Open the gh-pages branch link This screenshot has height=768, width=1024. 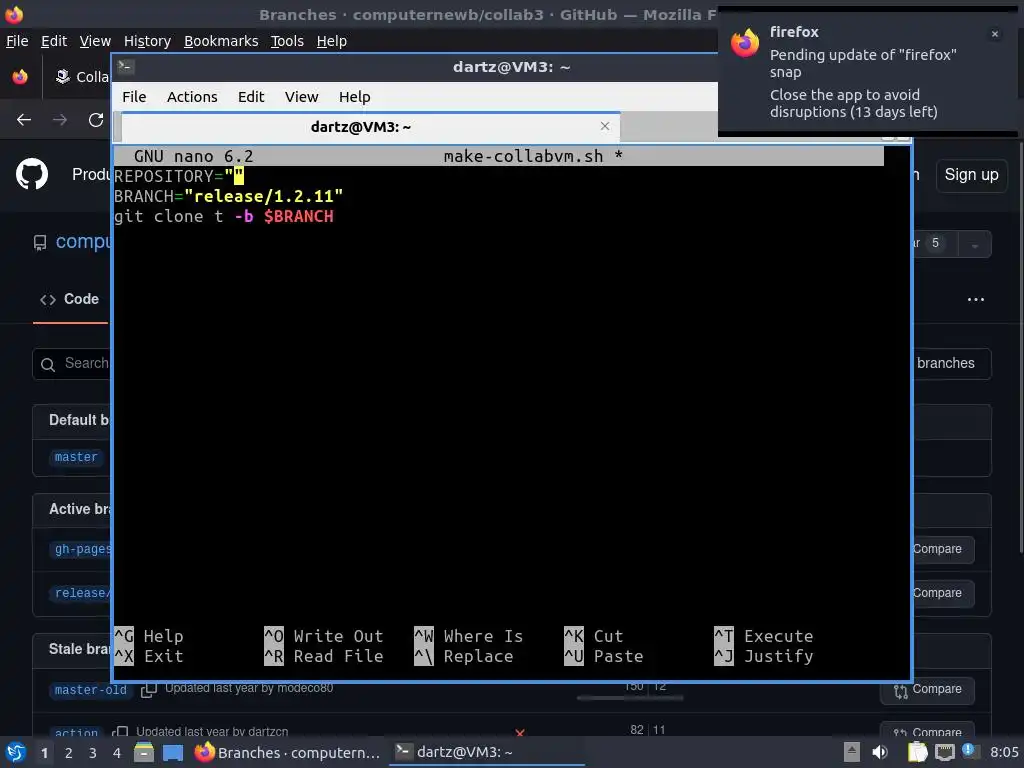point(81,549)
